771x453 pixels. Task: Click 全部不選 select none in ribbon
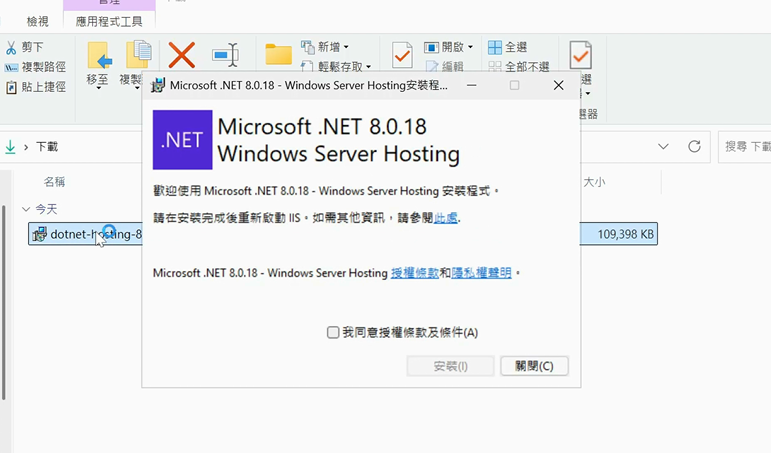pos(519,66)
